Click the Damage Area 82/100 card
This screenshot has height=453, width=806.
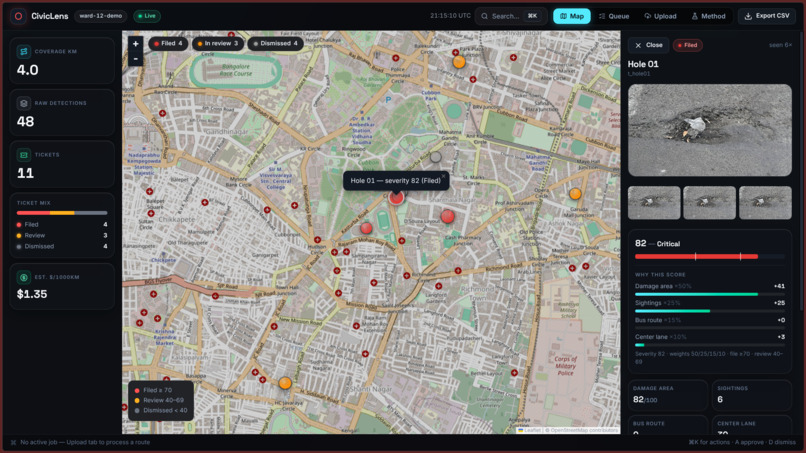click(x=667, y=395)
